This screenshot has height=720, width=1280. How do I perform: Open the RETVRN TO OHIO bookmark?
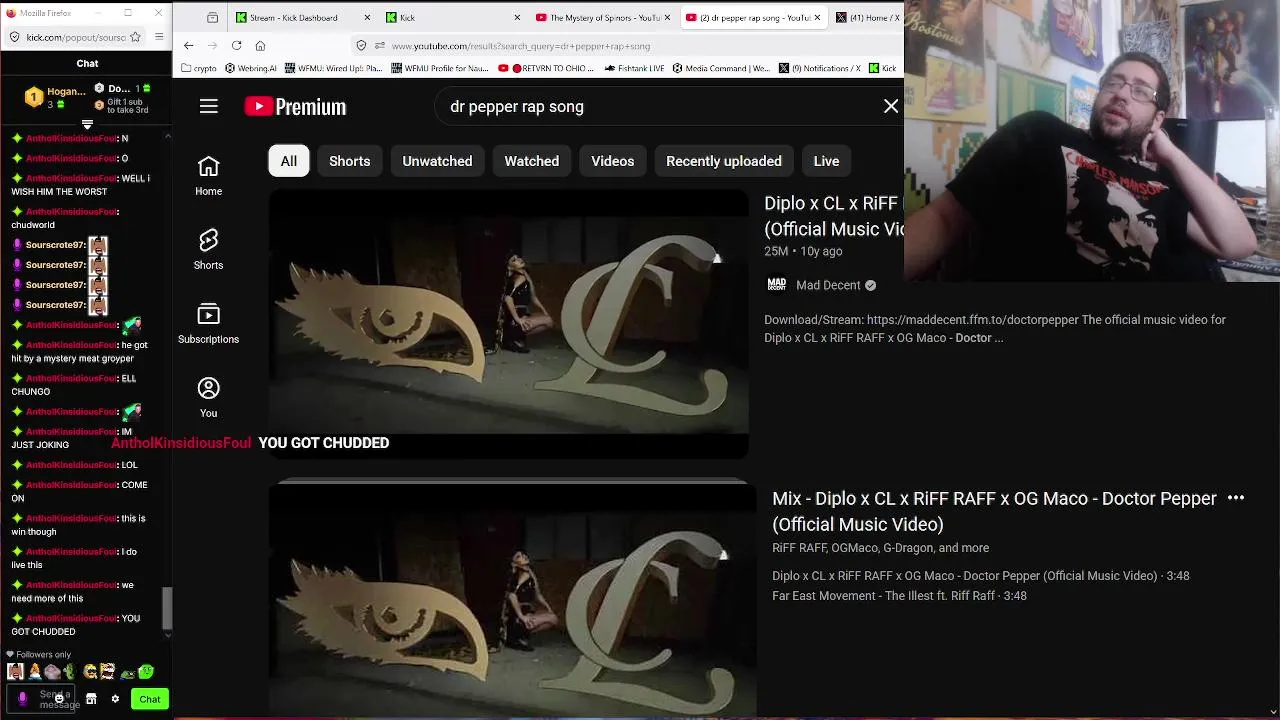click(x=547, y=68)
